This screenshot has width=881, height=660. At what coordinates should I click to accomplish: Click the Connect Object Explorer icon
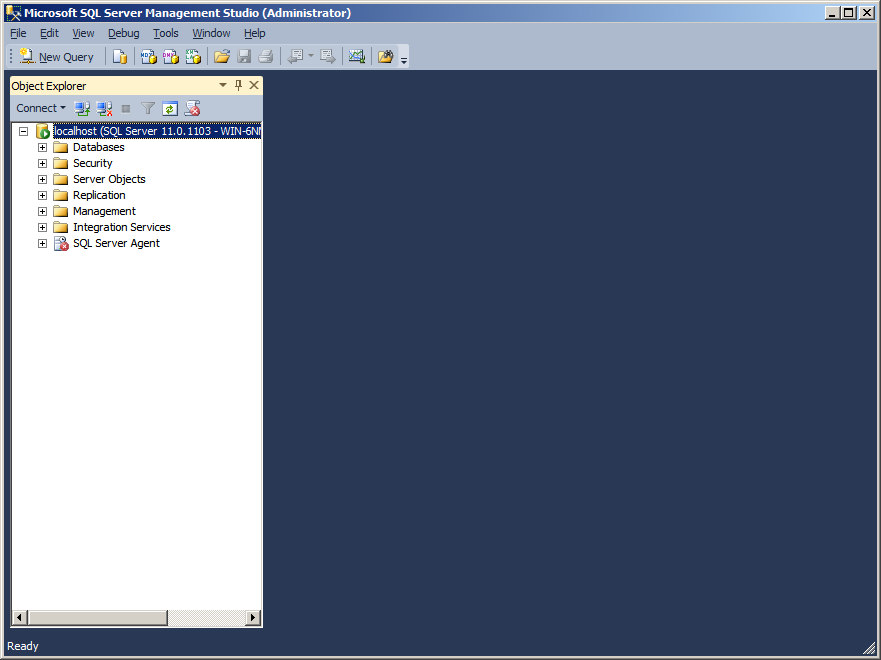(x=83, y=108)
